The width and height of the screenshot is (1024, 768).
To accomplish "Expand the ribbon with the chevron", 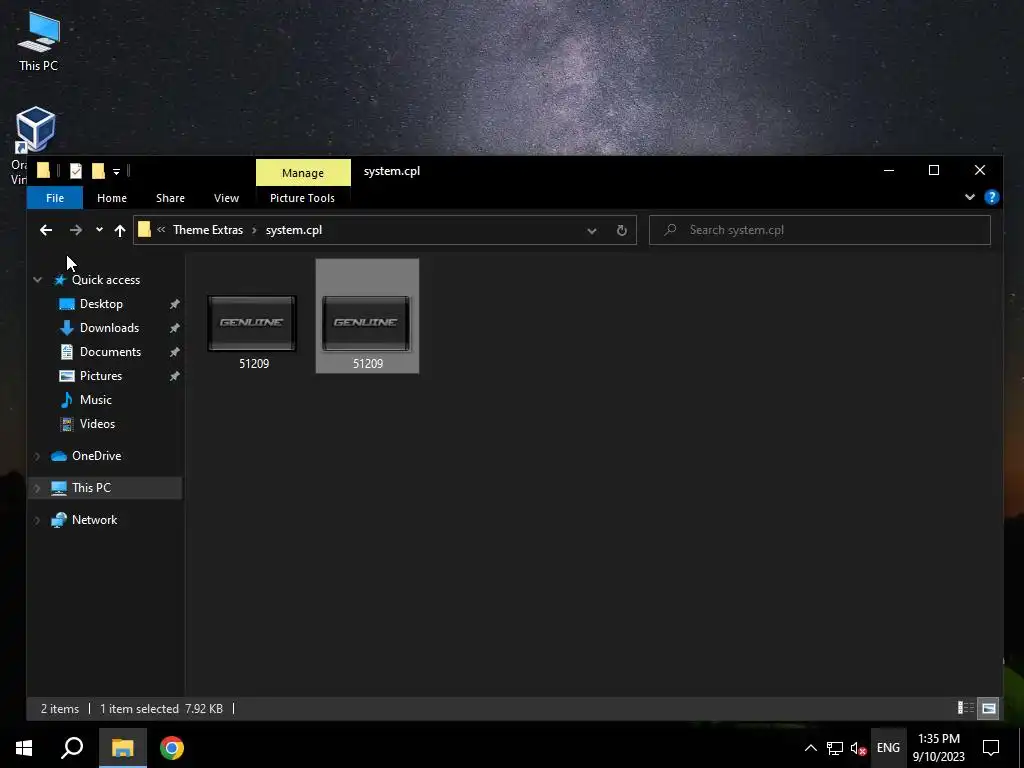I will (970, 197).
